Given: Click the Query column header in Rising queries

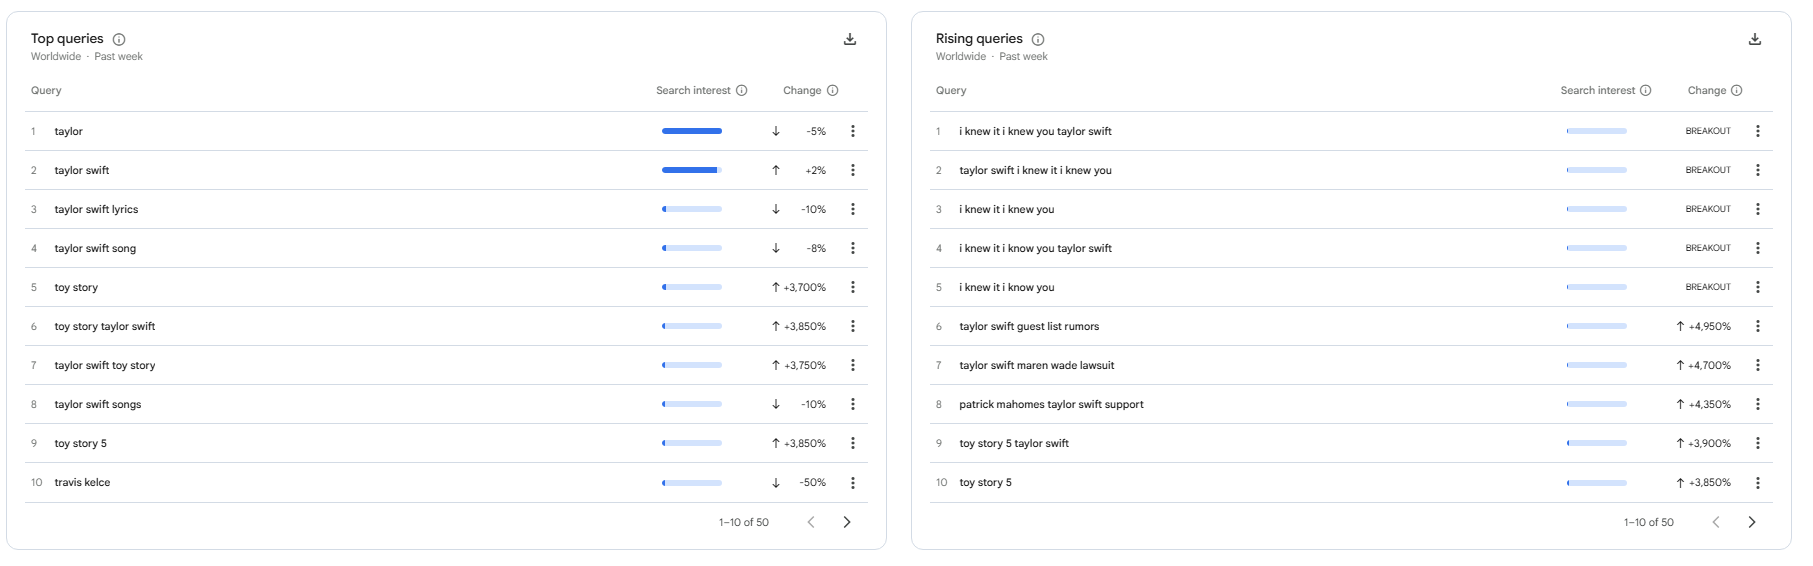Looking at the screenshot, I should (x=951, y=90).
